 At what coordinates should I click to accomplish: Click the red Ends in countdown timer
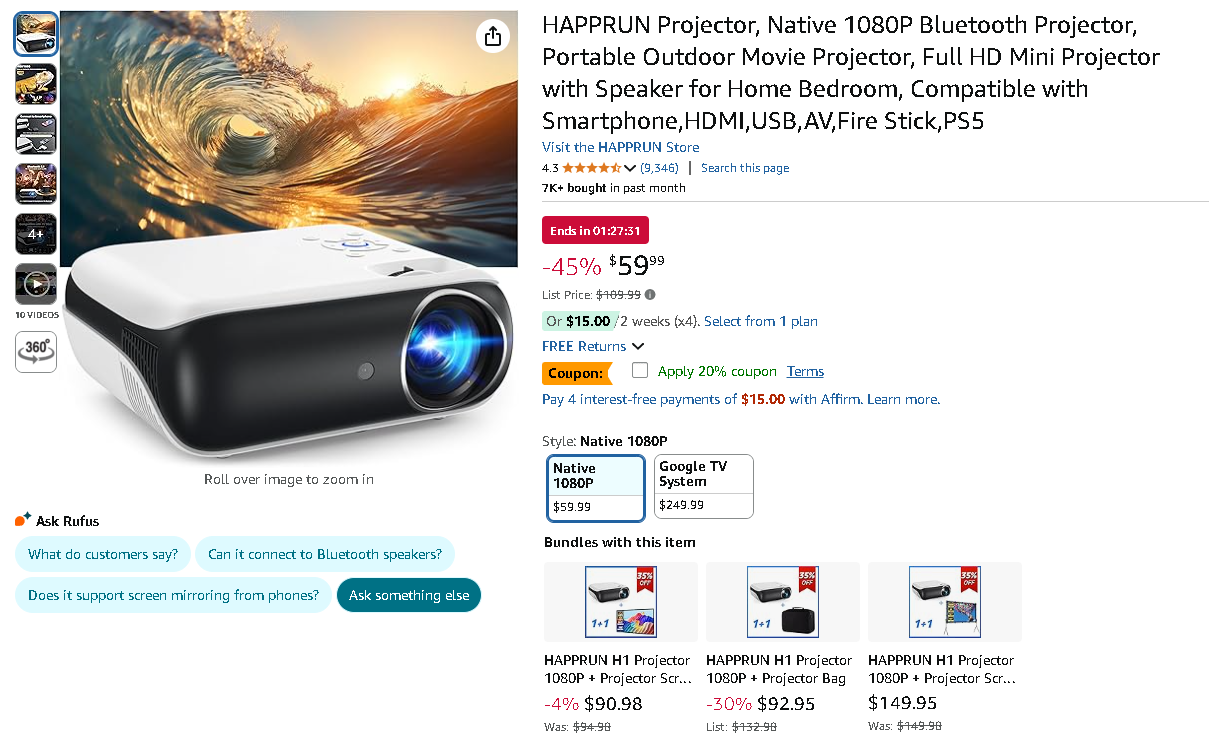(x=595, y=229)
